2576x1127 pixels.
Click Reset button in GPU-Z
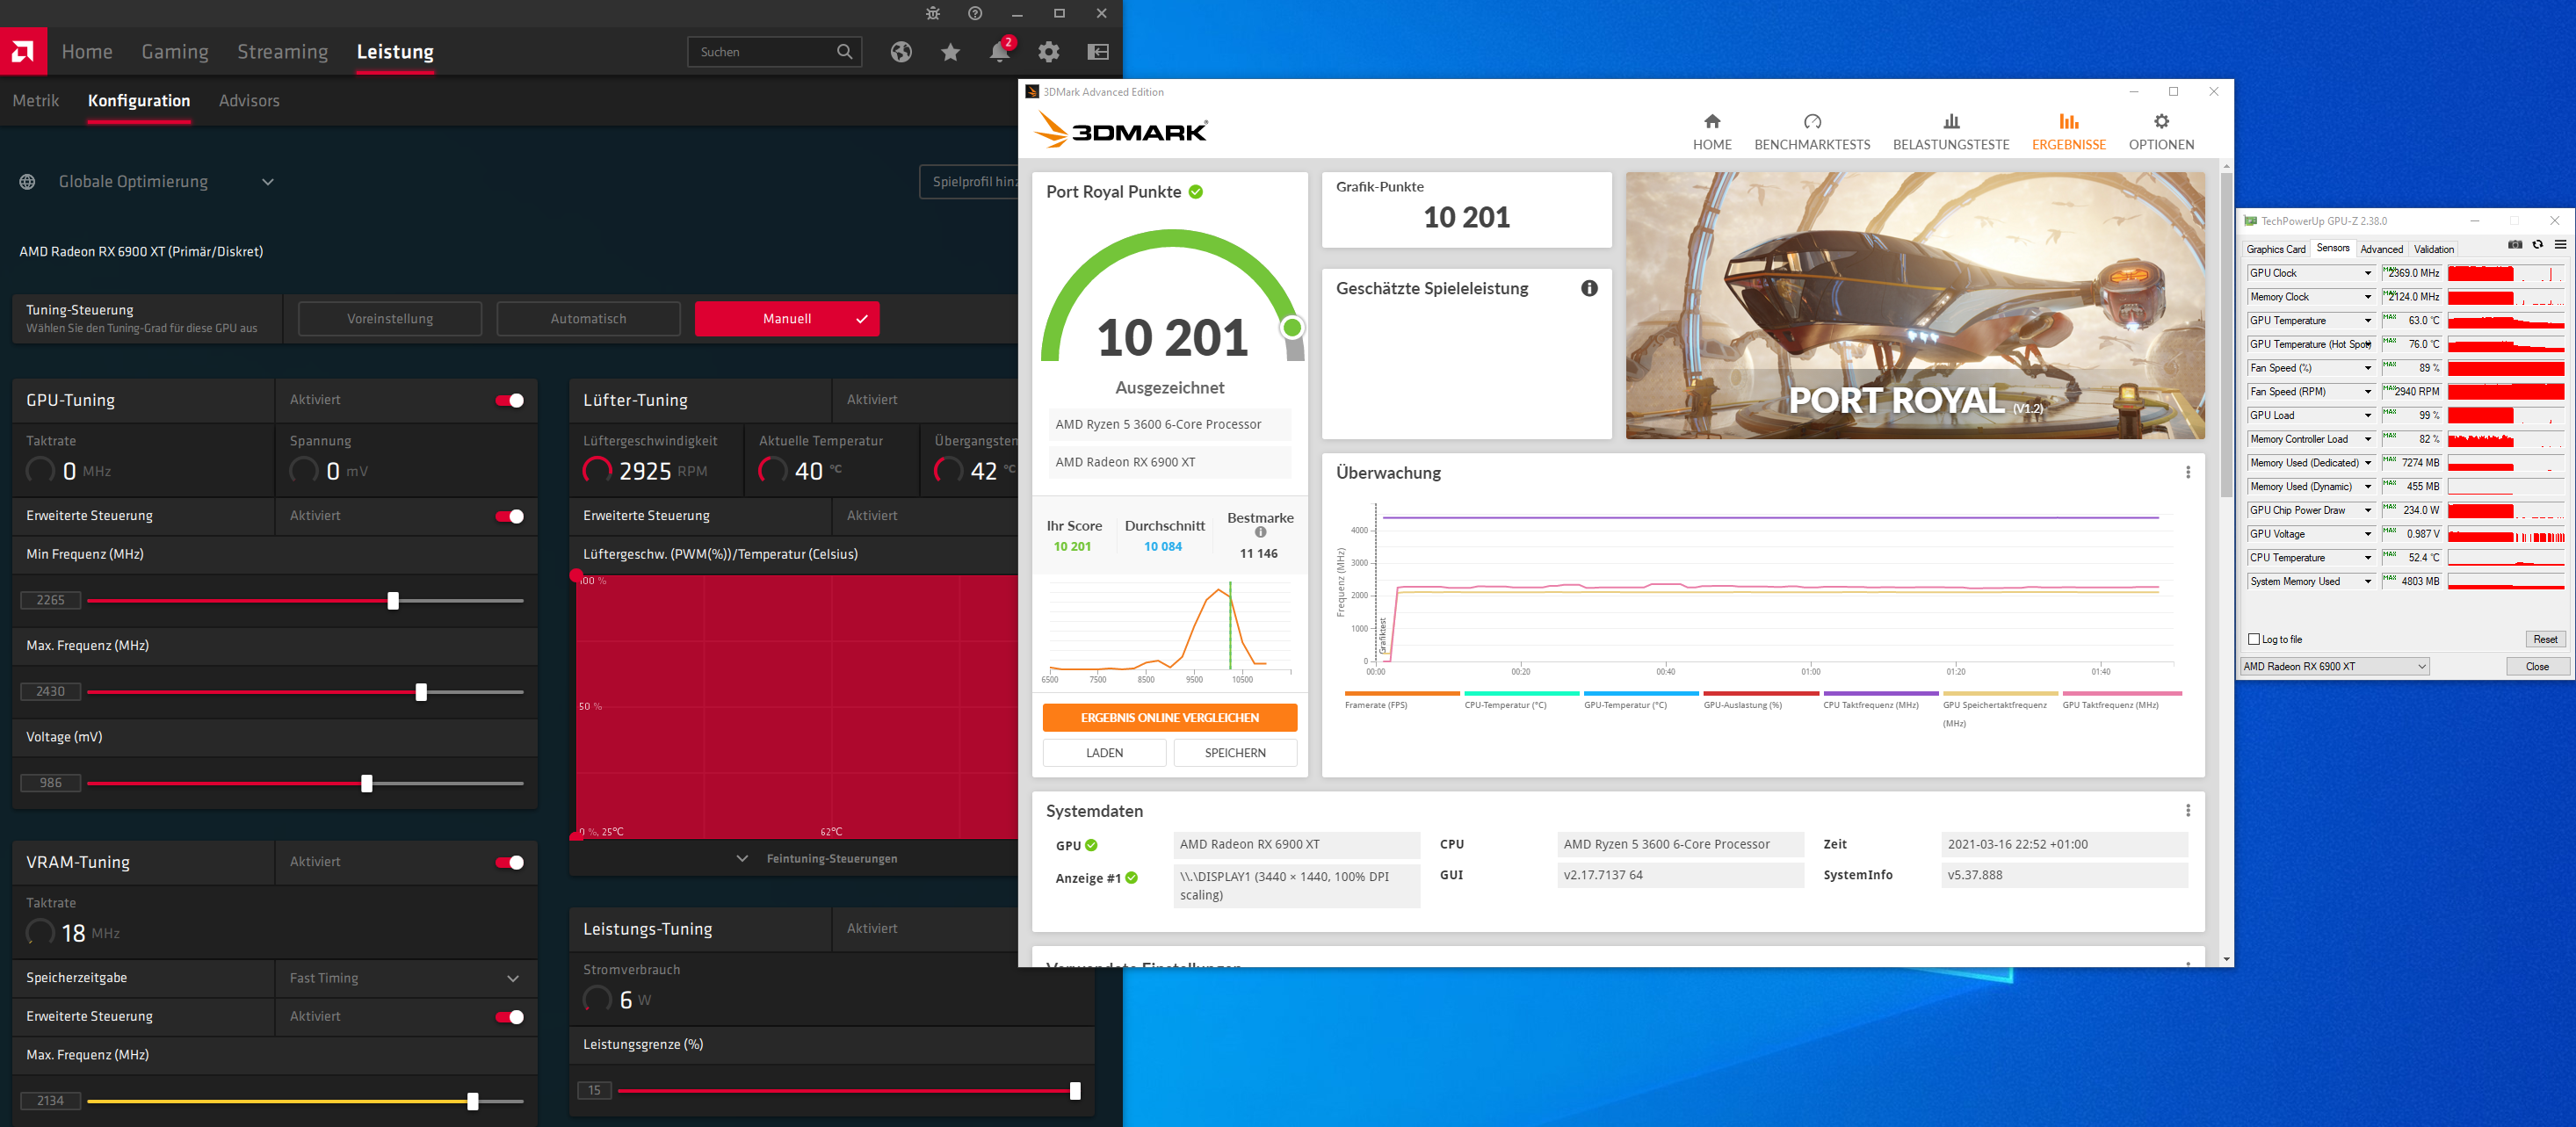tap(2544, 640)
